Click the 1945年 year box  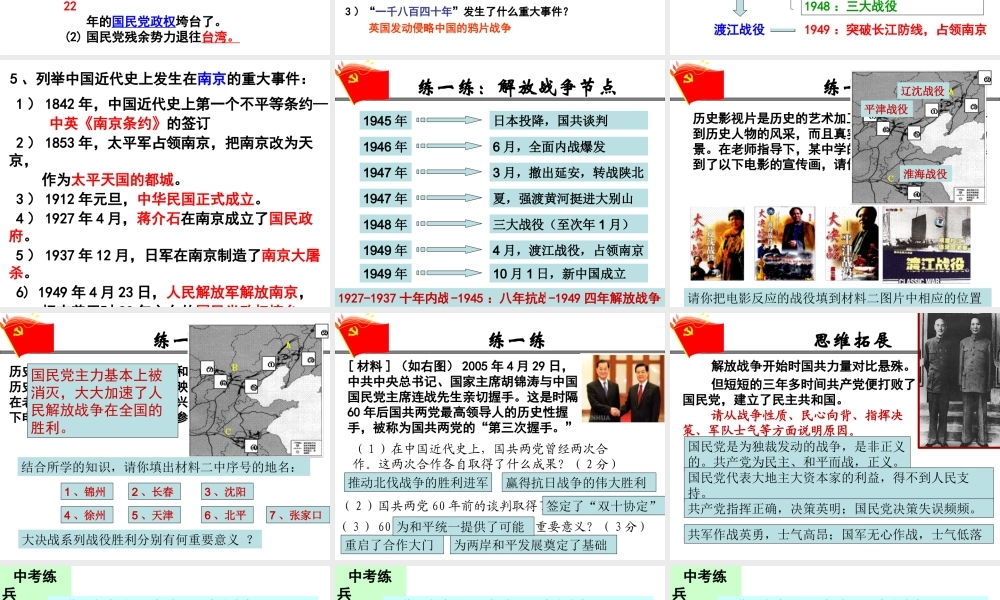[x=385, y=121]
